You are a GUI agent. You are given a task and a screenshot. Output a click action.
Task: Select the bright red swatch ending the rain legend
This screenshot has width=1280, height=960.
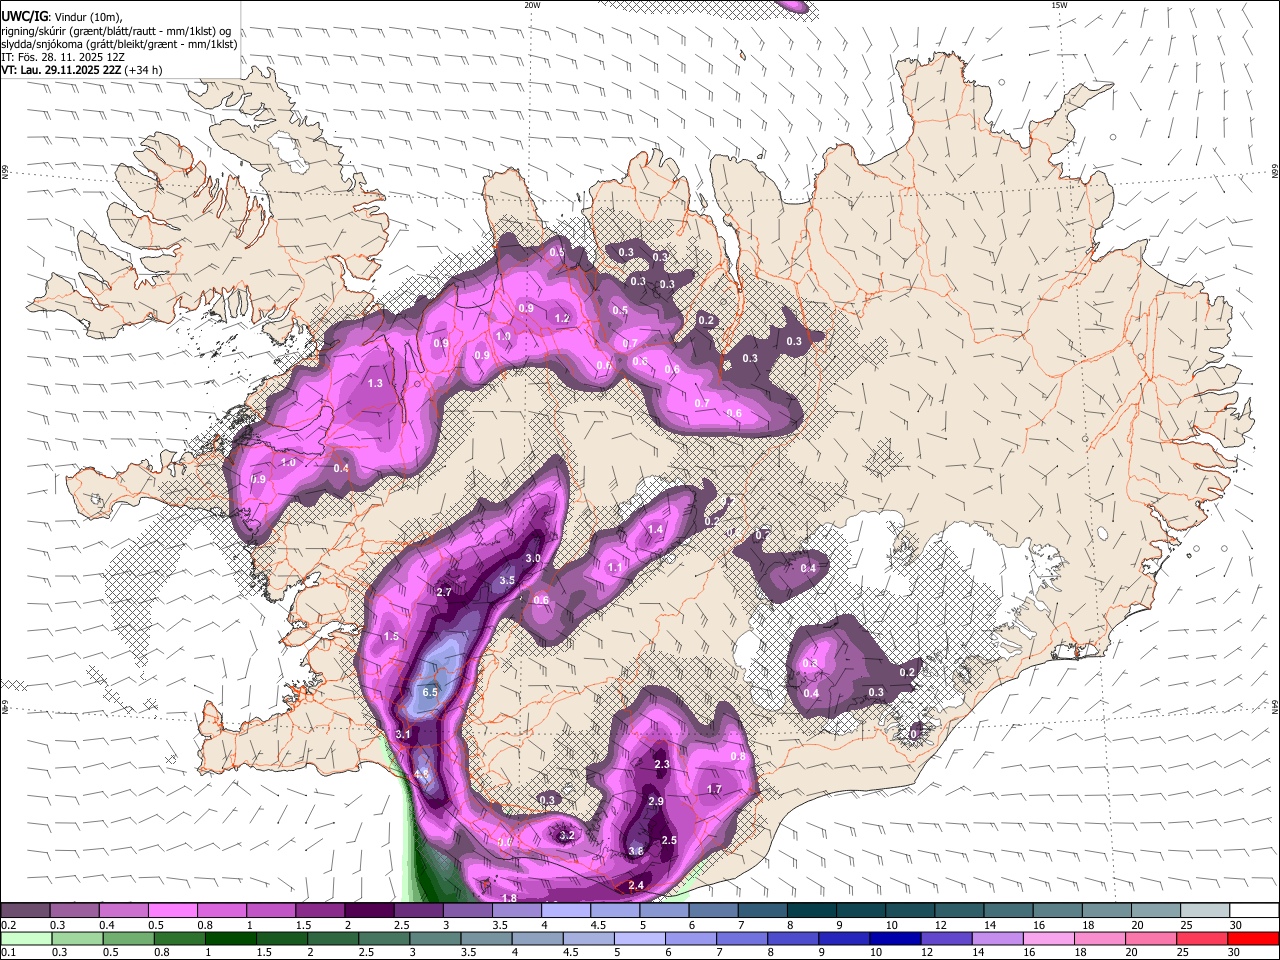(x=1255, y=939)
